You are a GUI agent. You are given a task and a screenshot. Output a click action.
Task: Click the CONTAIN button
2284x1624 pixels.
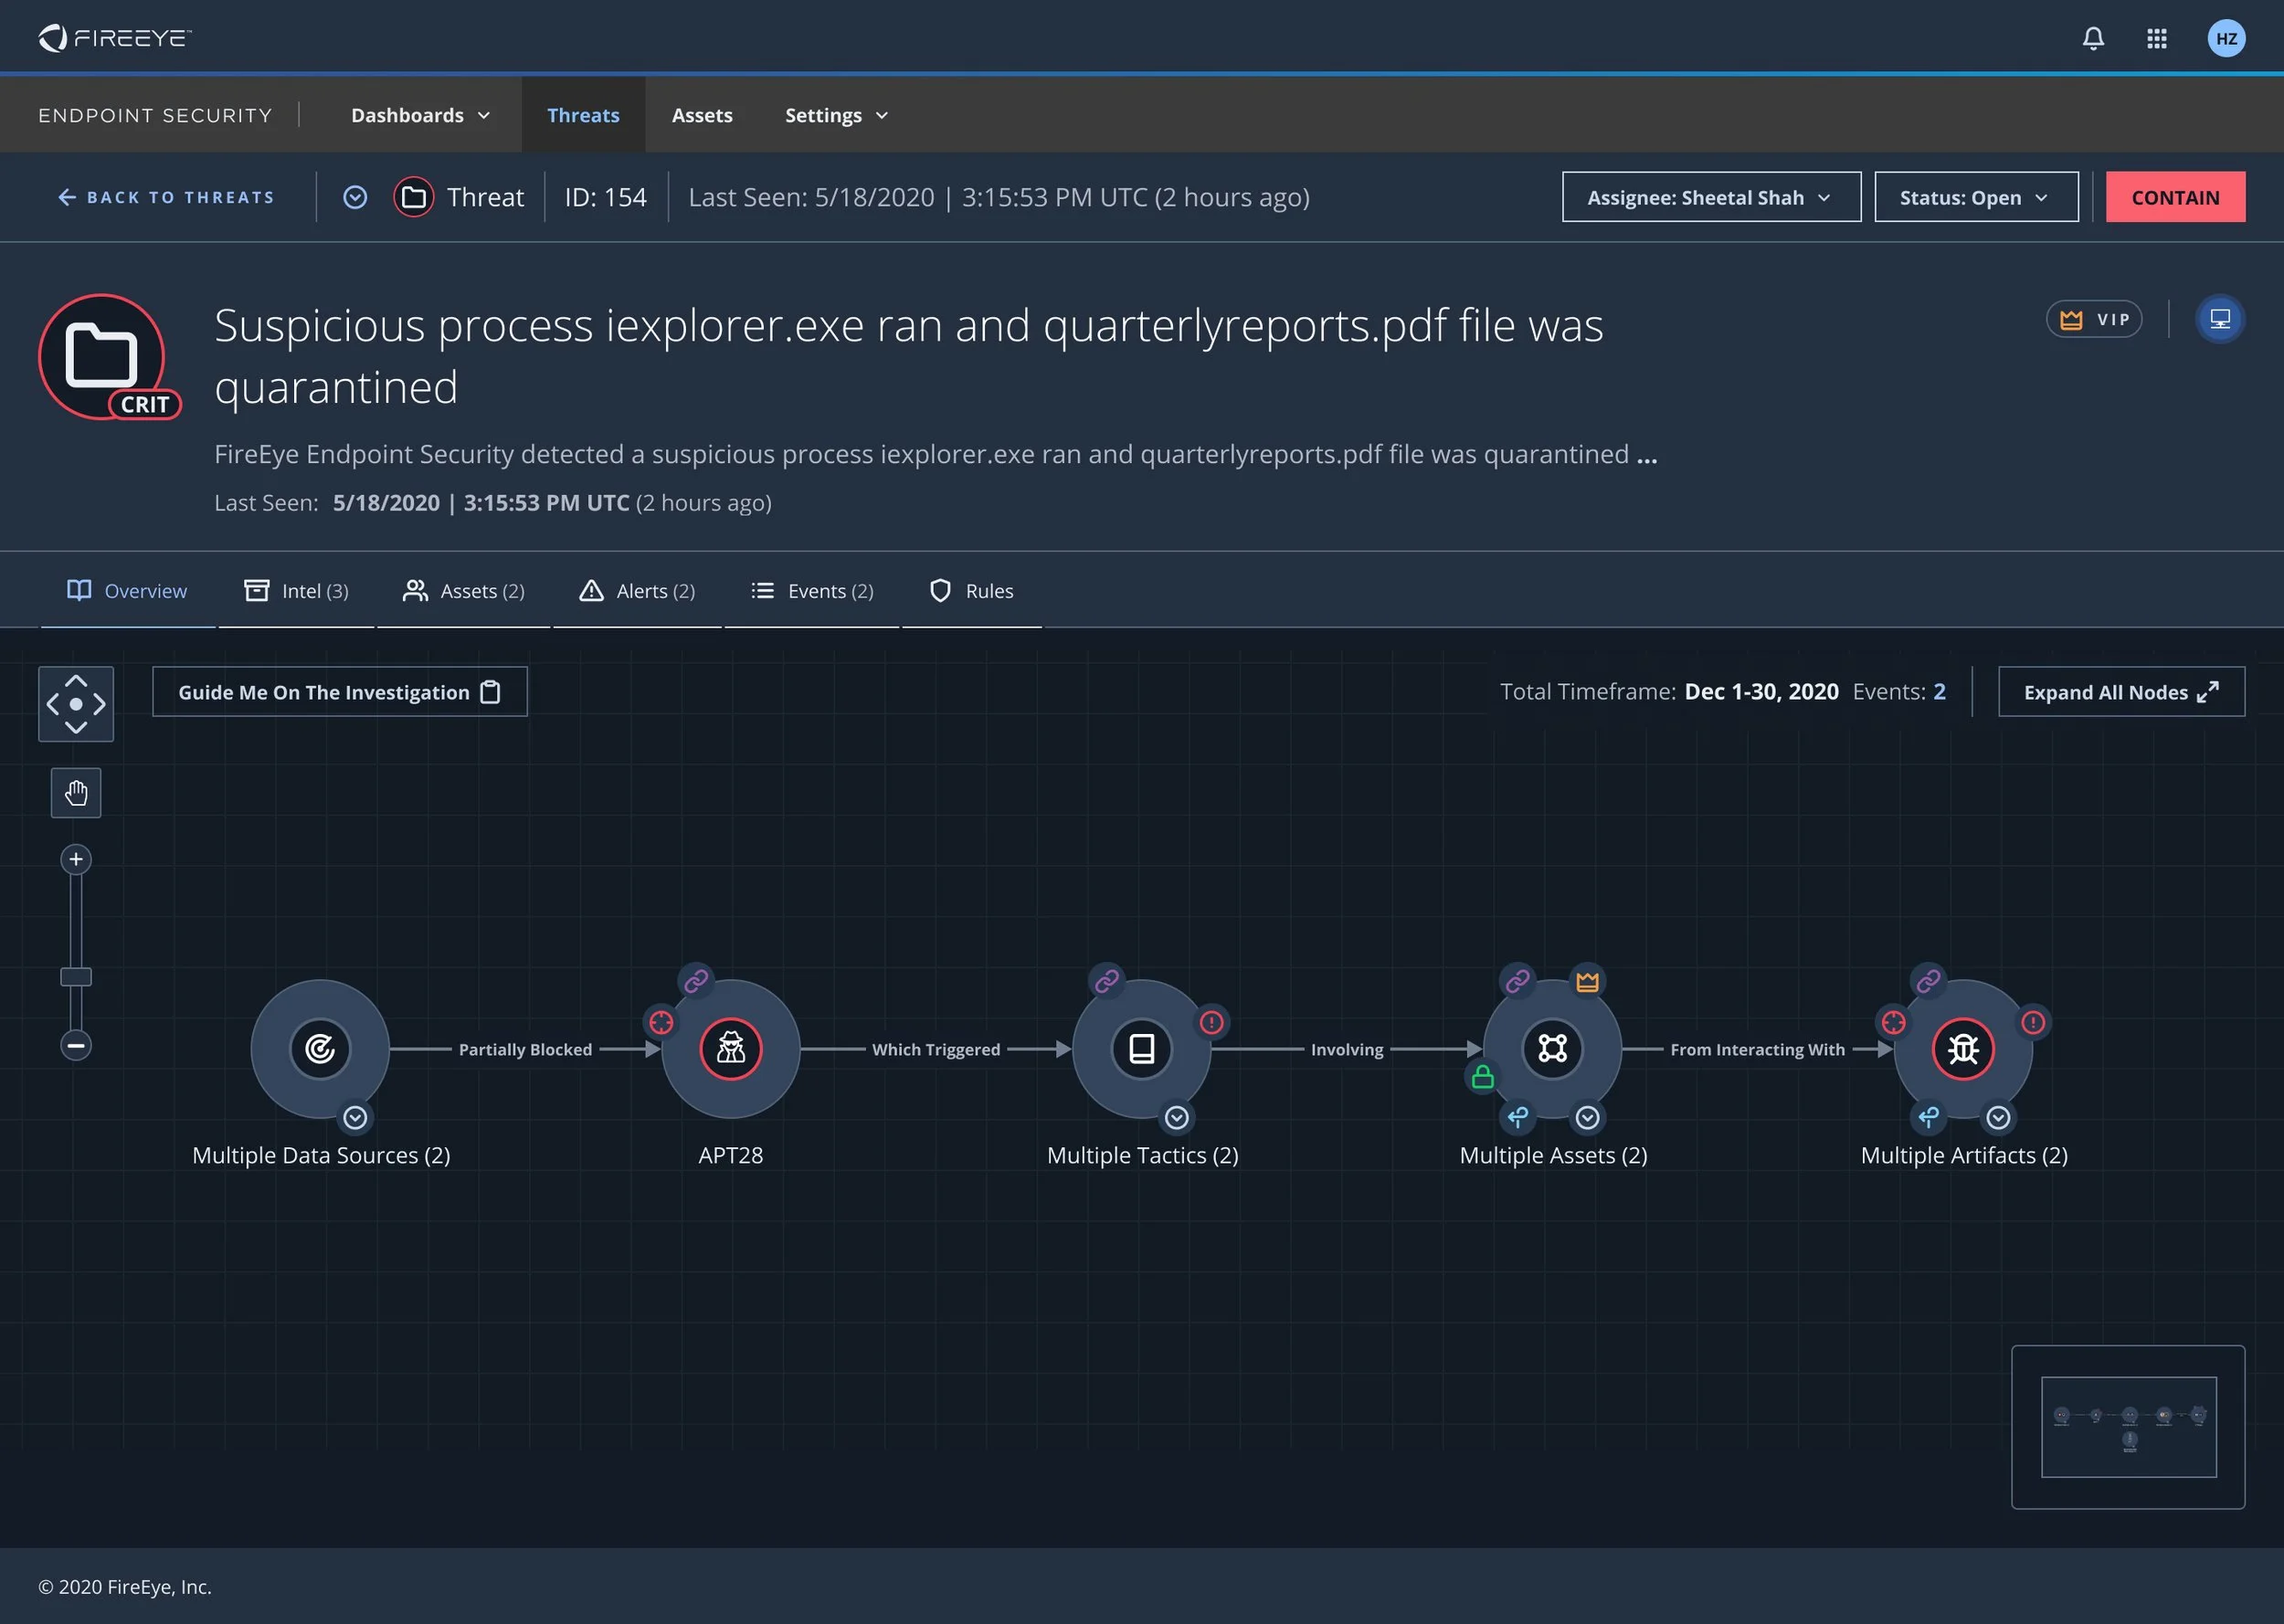point(2175,197)
